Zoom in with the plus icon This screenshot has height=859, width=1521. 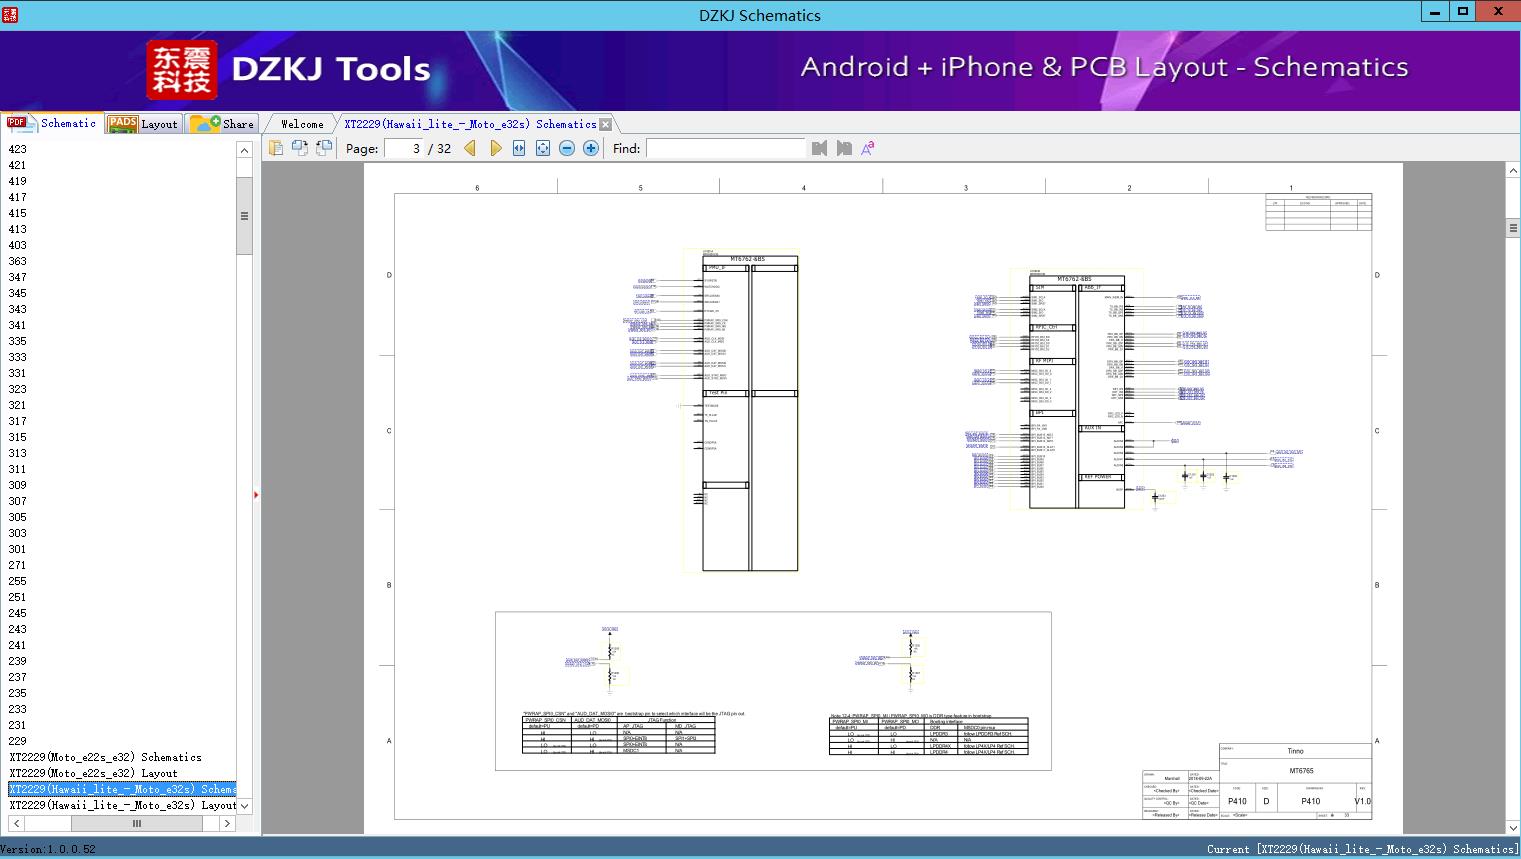pos(591,148)
